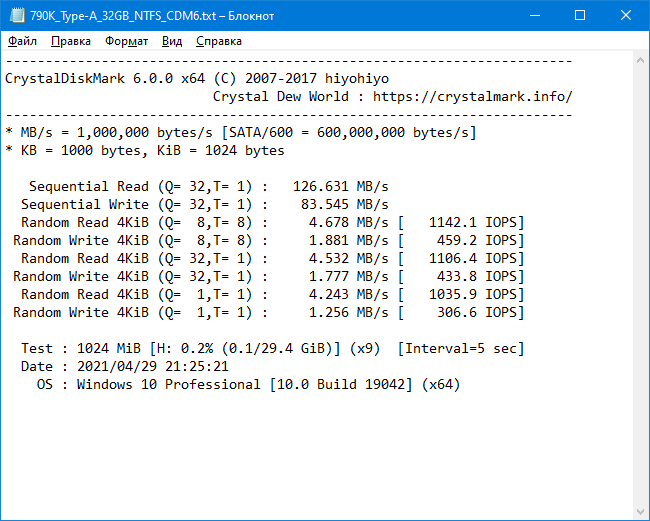Click the window title 790K_Type-A_32GB_NTFS_CDM6.txt
The width and height of the screenshot is (650, 521).
pos(123,16)
